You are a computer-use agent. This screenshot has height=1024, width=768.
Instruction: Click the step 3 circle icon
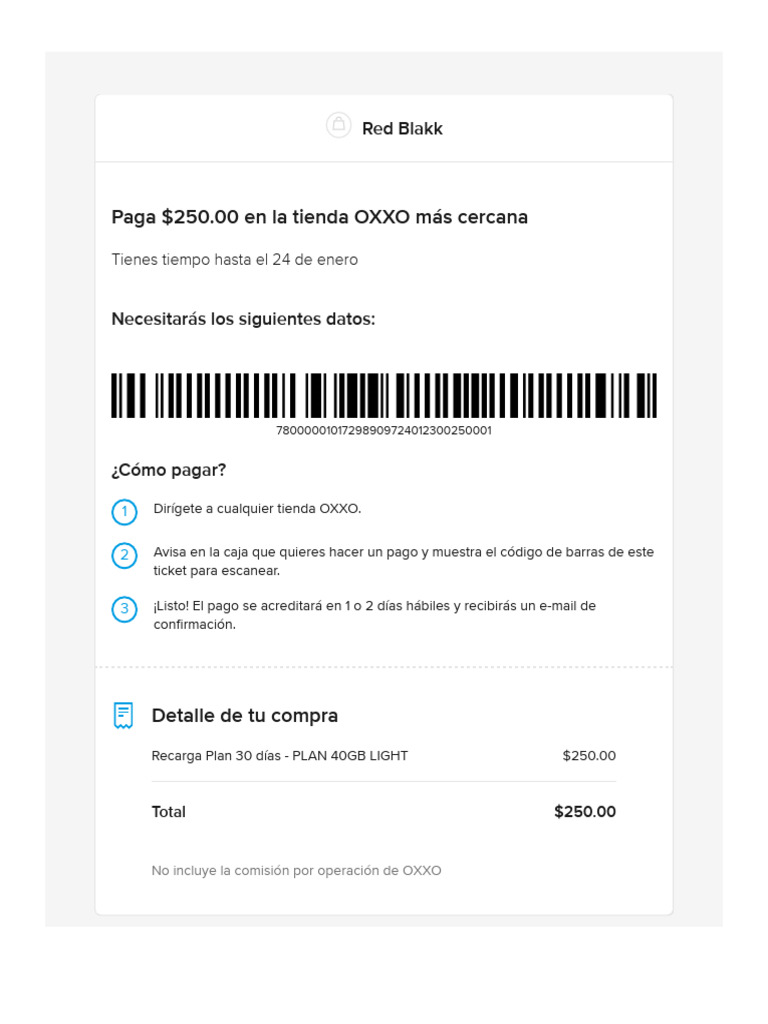tap(124, 609)
